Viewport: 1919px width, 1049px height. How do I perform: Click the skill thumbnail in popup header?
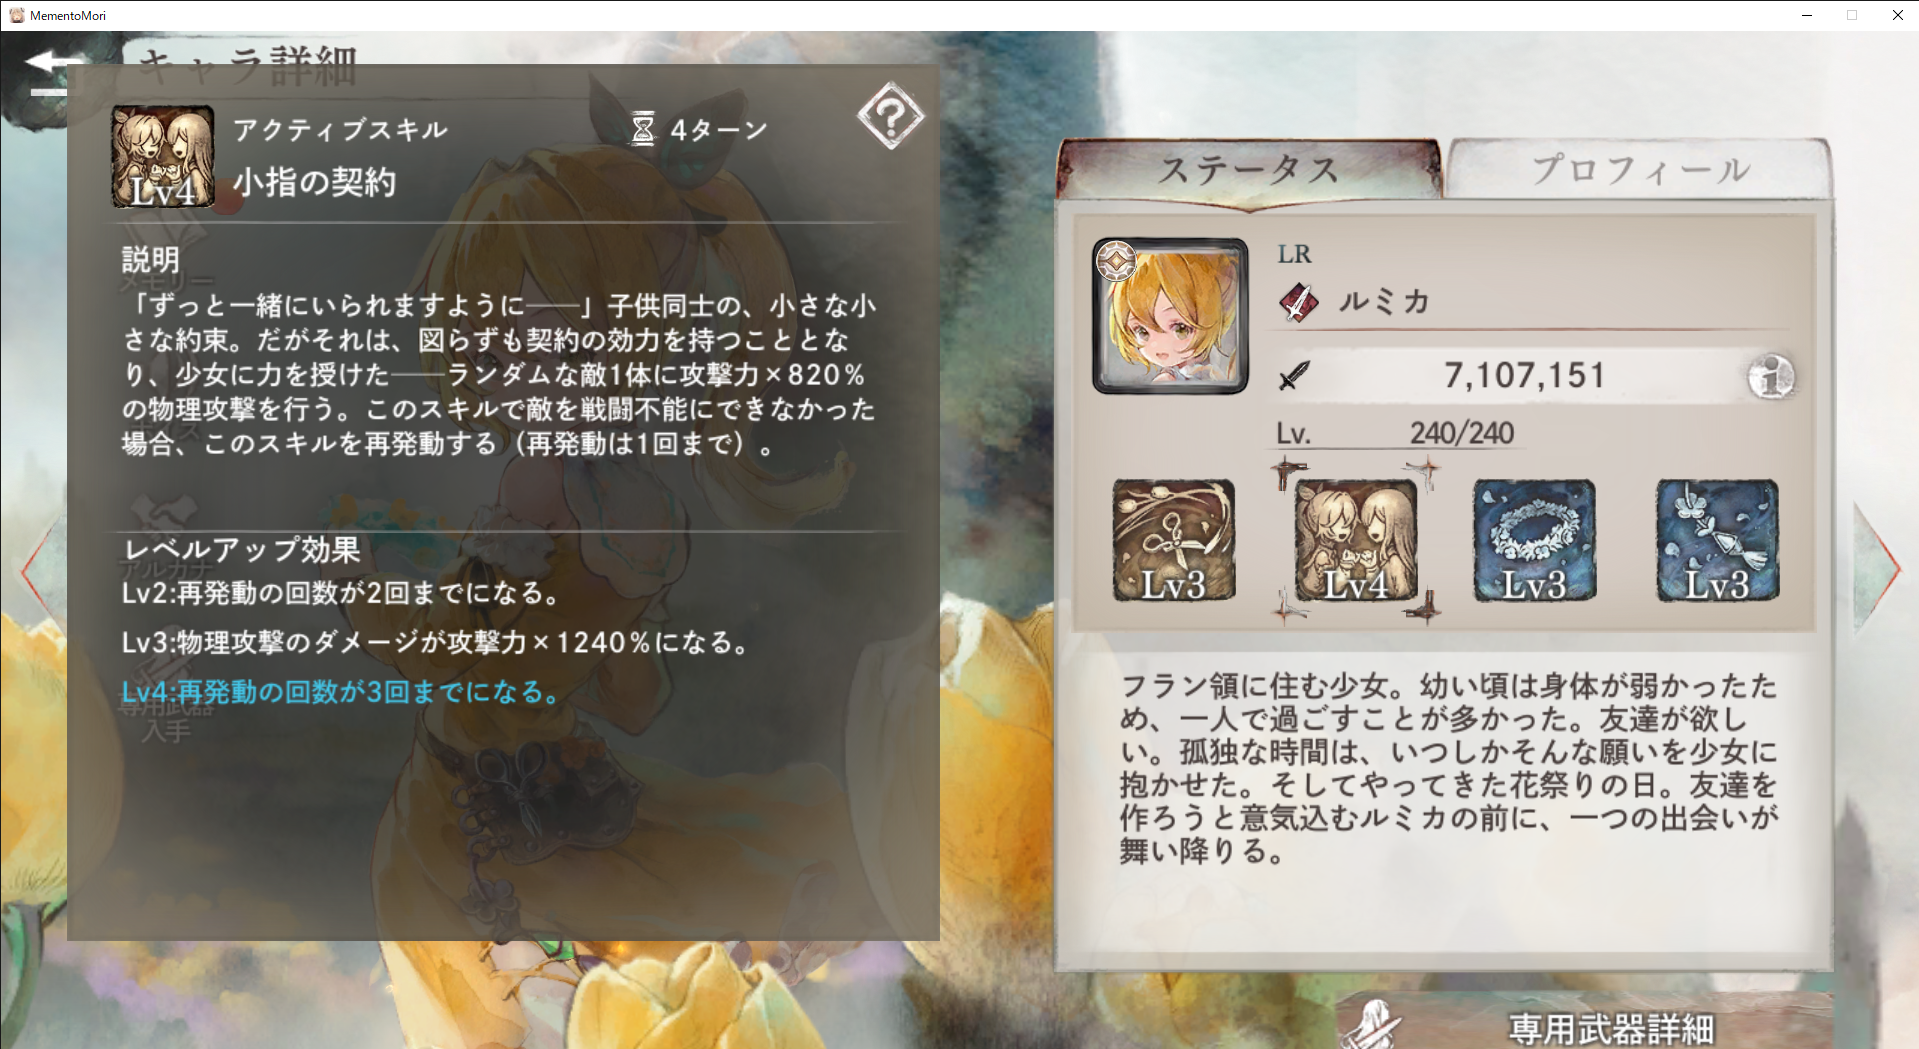tap(163, 156)
